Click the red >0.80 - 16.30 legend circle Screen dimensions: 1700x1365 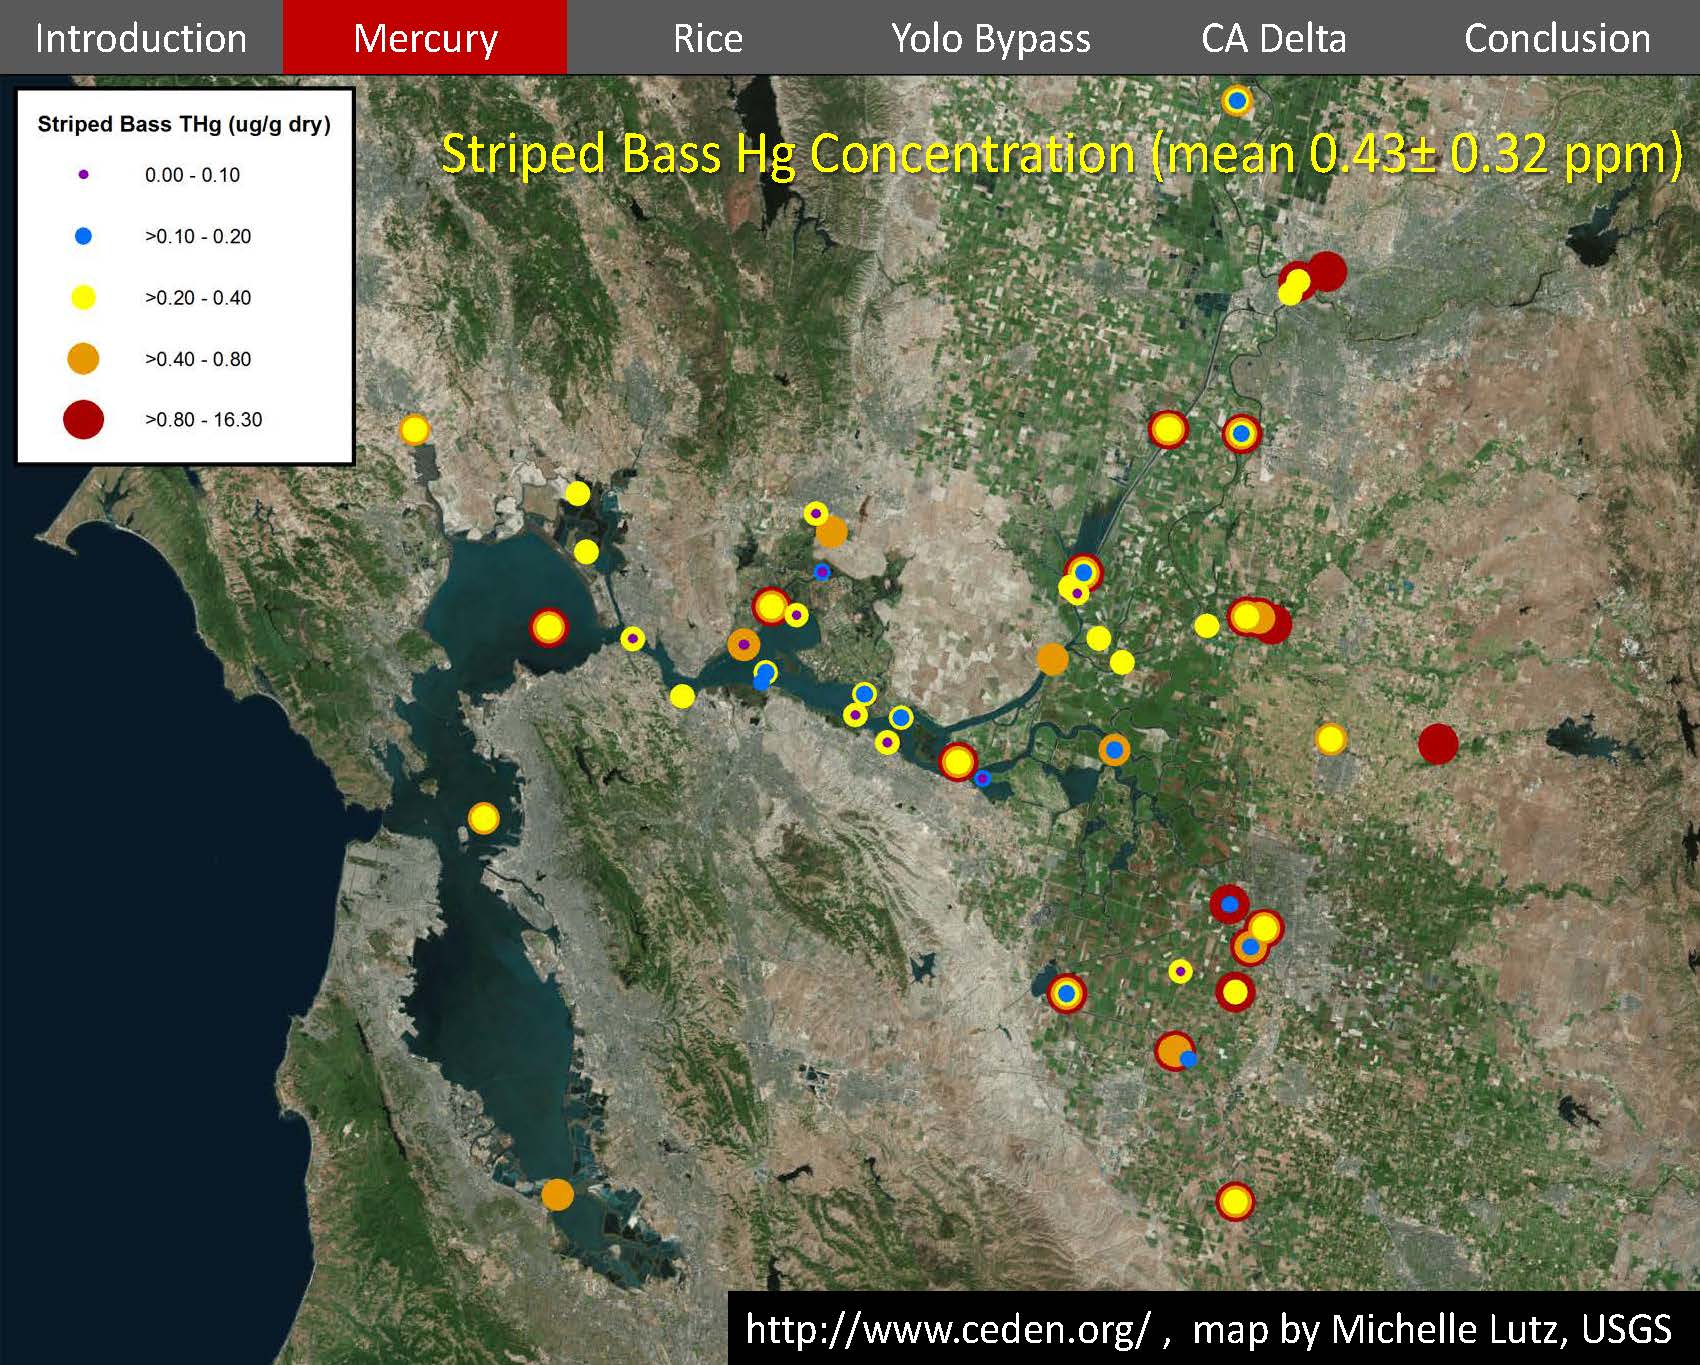click(84, 419)
